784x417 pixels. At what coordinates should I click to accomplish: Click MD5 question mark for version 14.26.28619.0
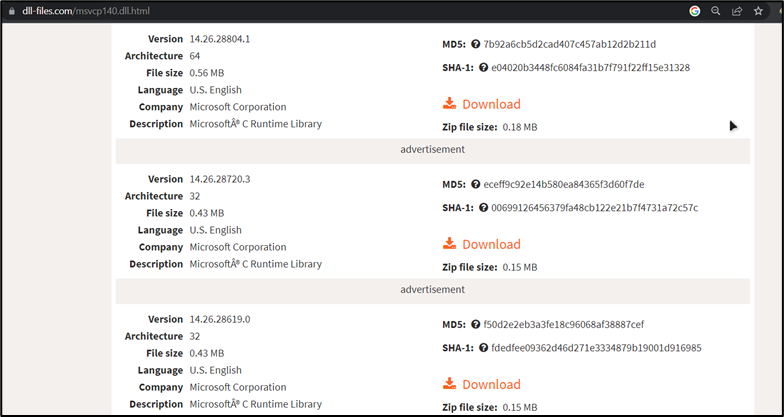[x=475, y=324]
